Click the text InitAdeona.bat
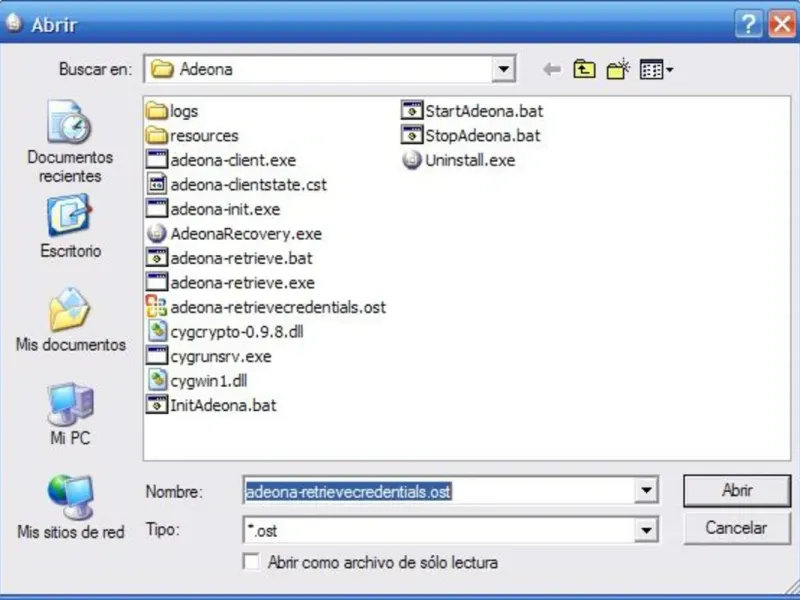The height and width of the screenshot is (600, 800). pyautogui.click(x=223, y=405)
